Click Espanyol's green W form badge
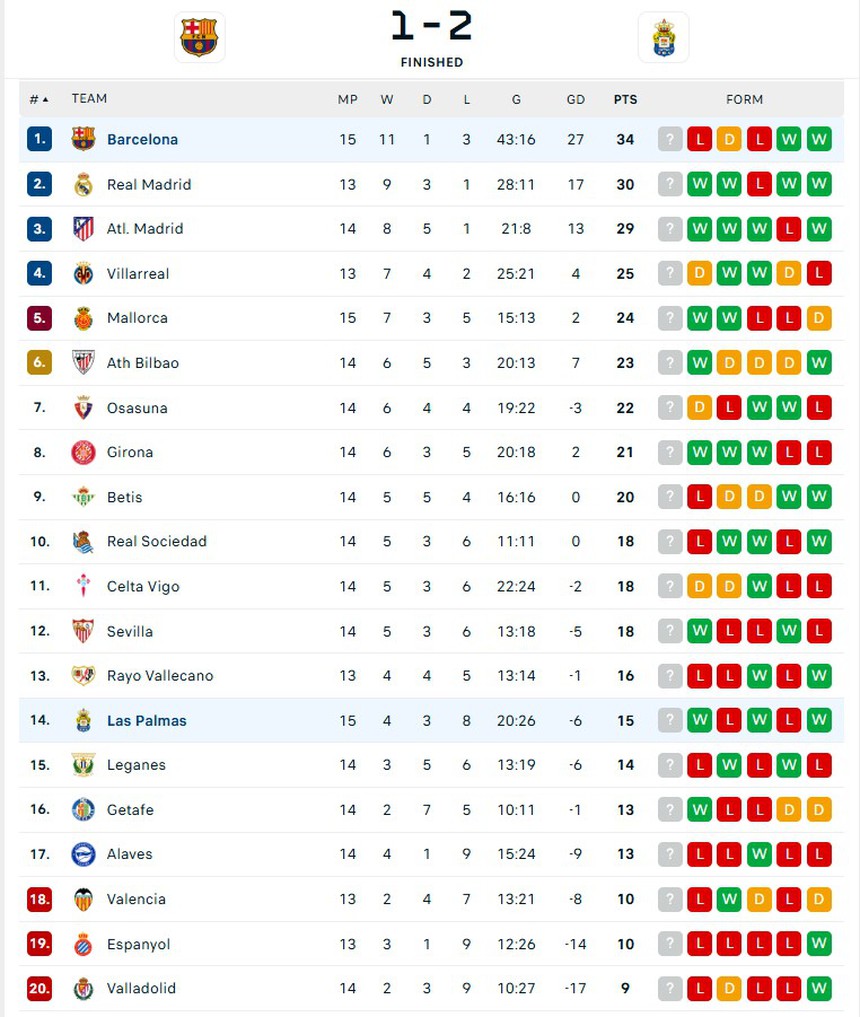 819,944
